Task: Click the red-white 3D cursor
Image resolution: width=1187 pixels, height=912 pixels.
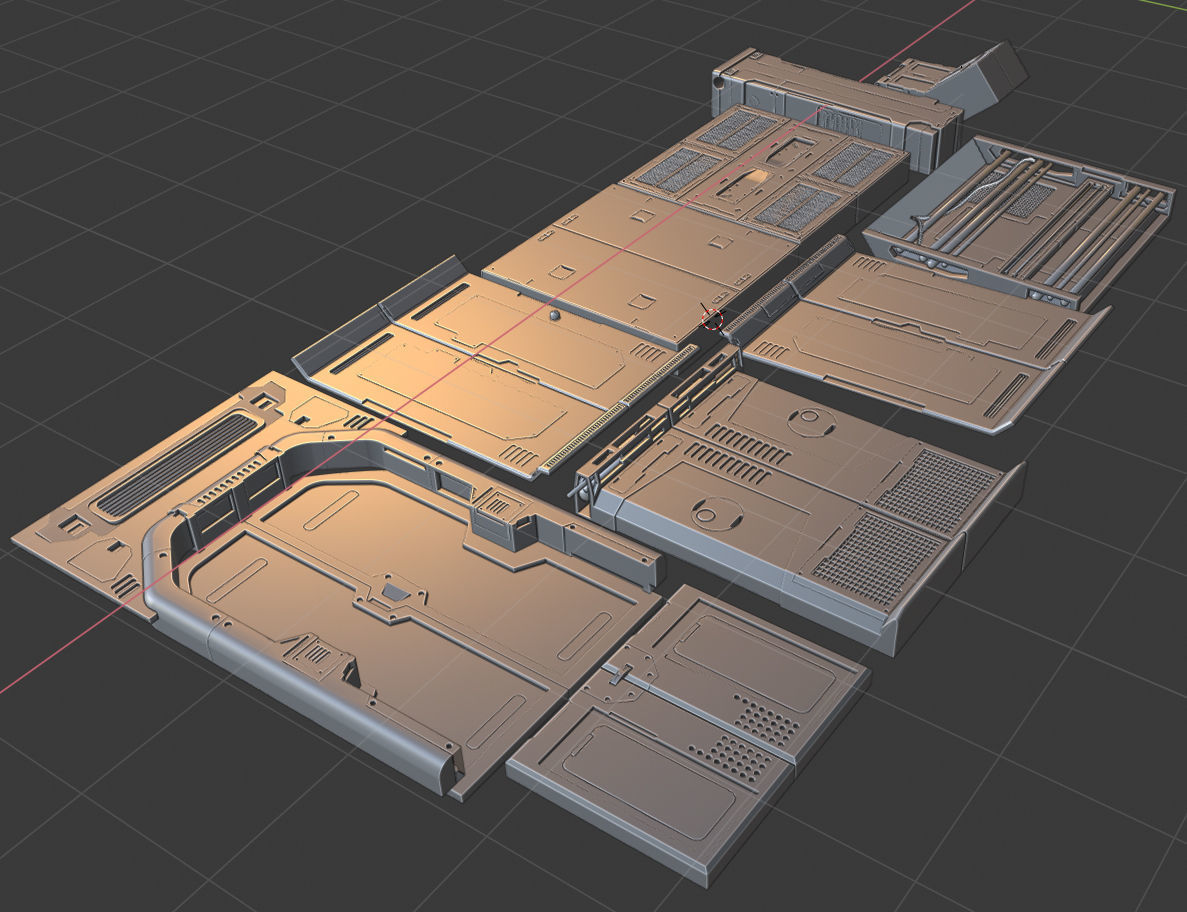Action: [x=712, y=319]
